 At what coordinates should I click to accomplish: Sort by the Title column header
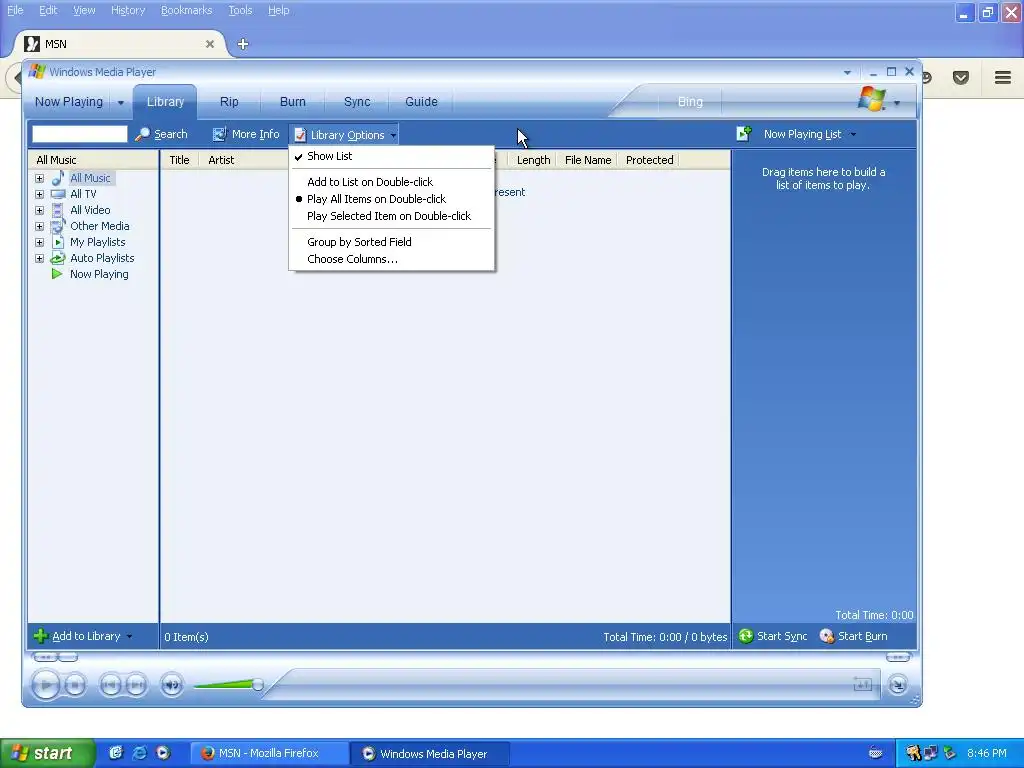(179, 160)
